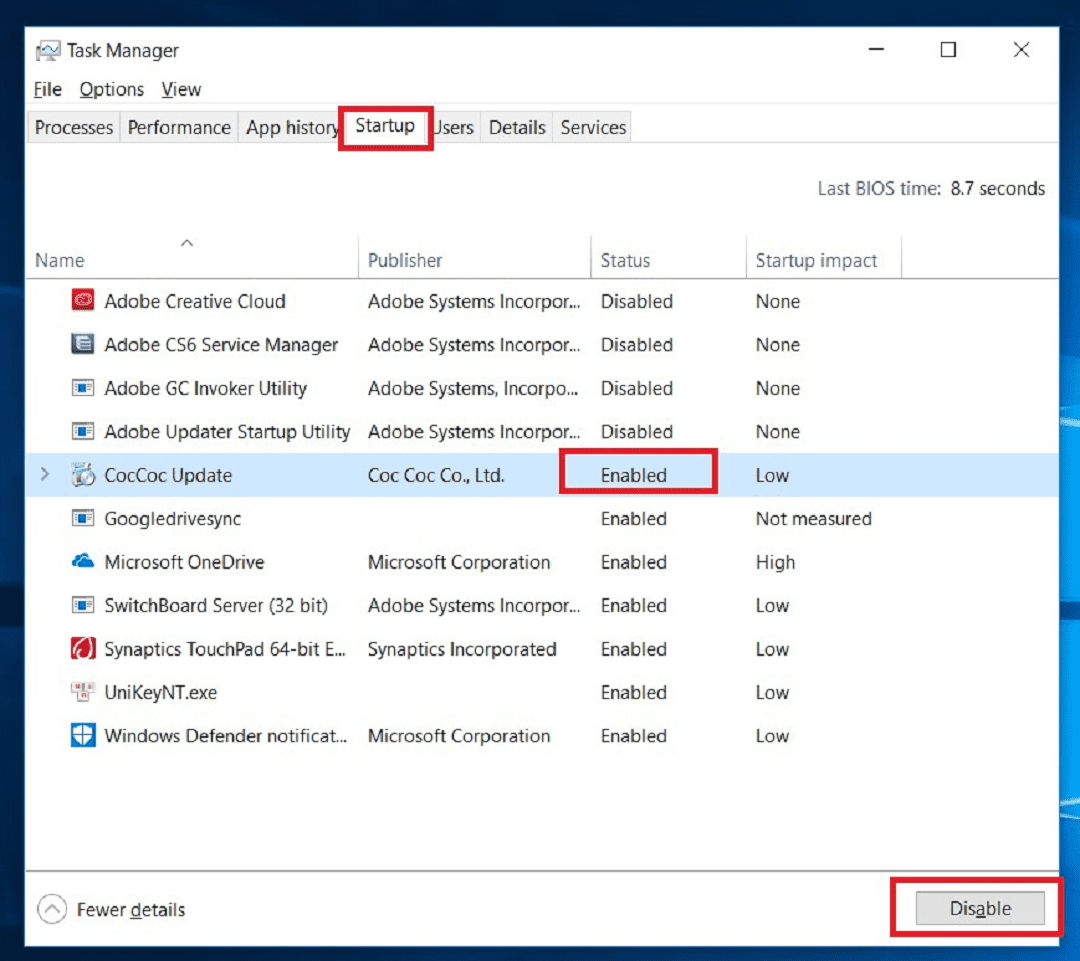Image resolution: width=1080 pixels, height=961 pixels.
Task: Expand the CocCoc Update entry arrow
Action: [44, 475]
